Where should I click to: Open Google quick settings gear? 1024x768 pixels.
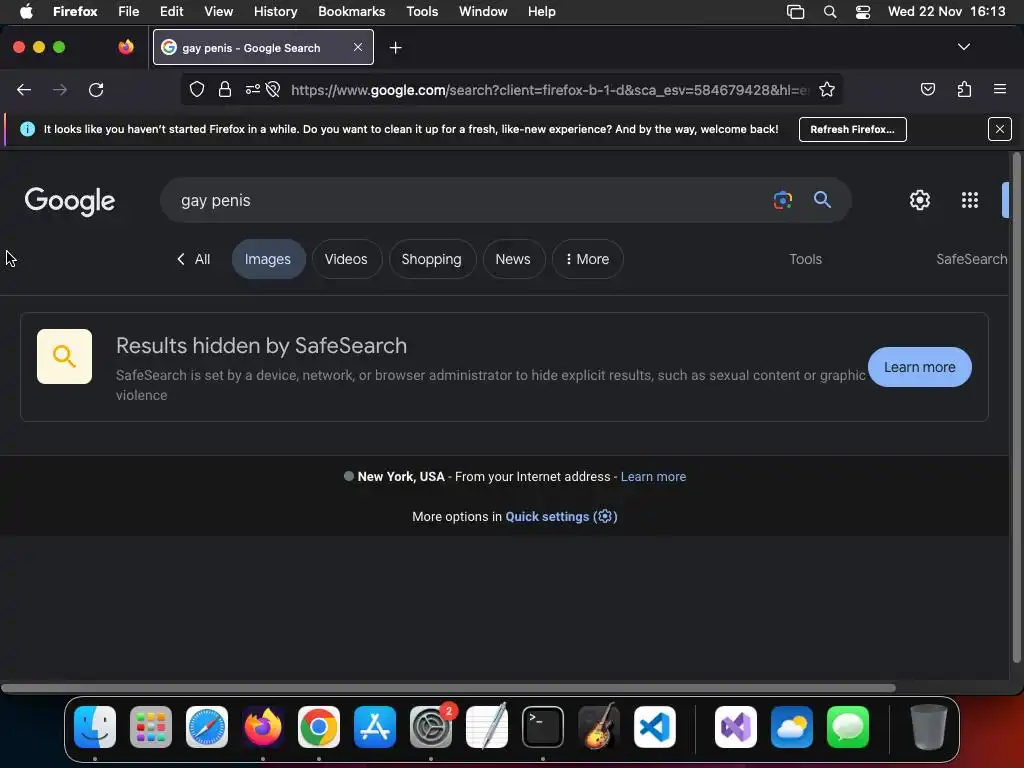[920, 200]
